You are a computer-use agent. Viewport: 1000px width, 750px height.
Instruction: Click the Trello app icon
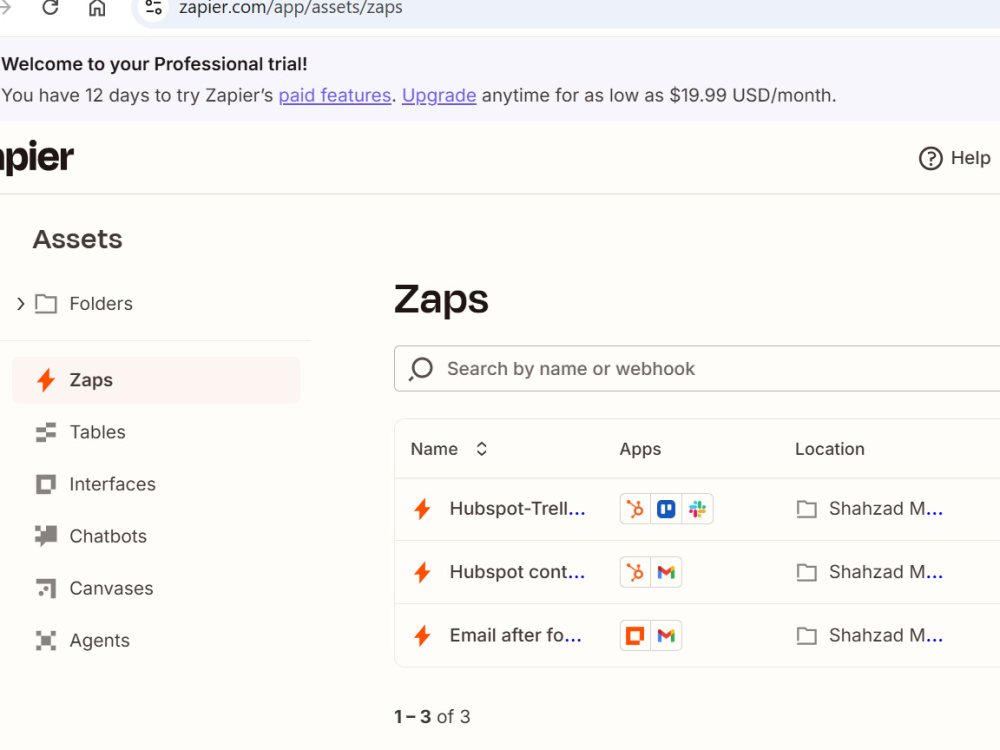pyautogui.click(x=666, y=509)
